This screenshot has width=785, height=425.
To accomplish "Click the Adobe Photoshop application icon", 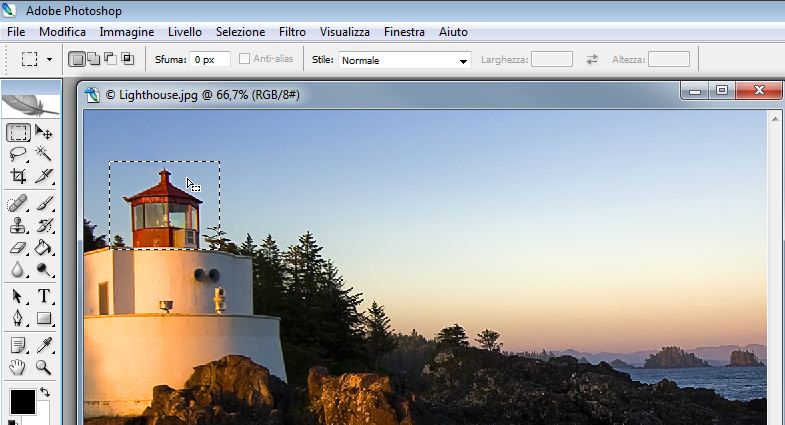I will pos(9,10).
